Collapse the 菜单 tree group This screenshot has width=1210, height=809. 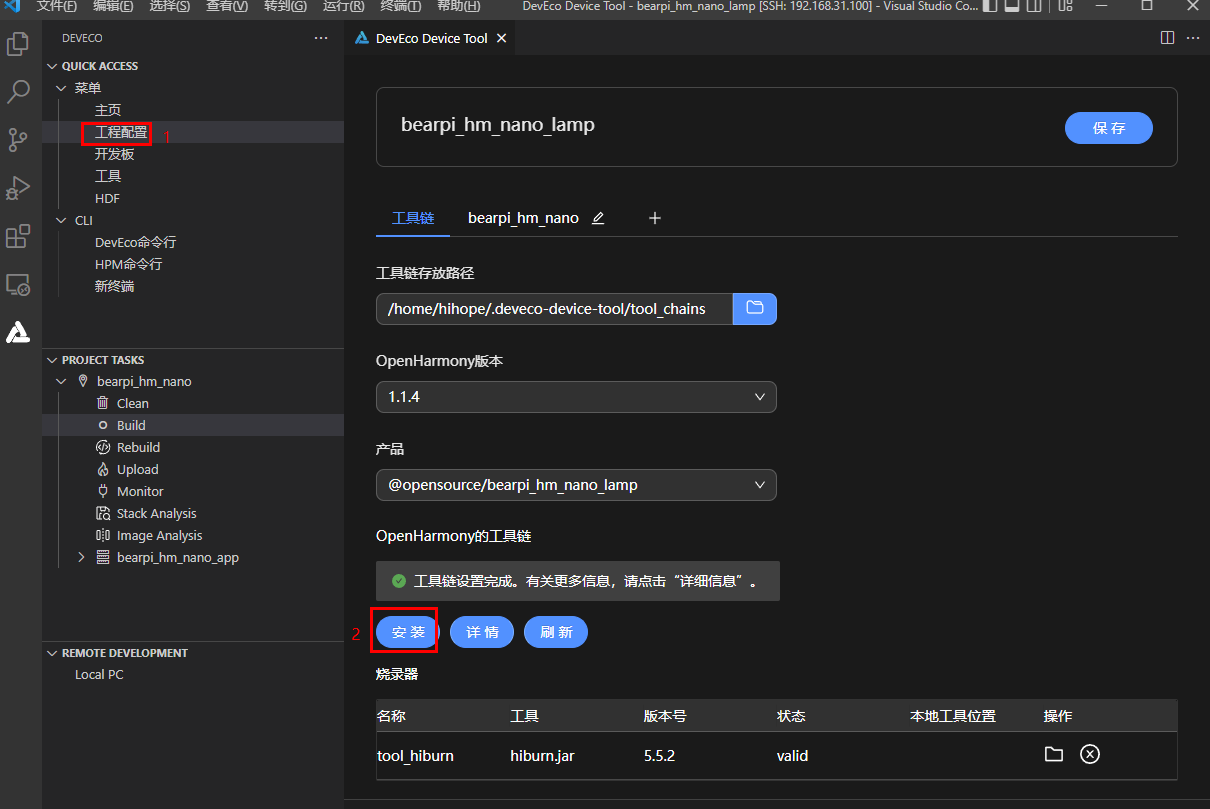[x=61, y=88]
